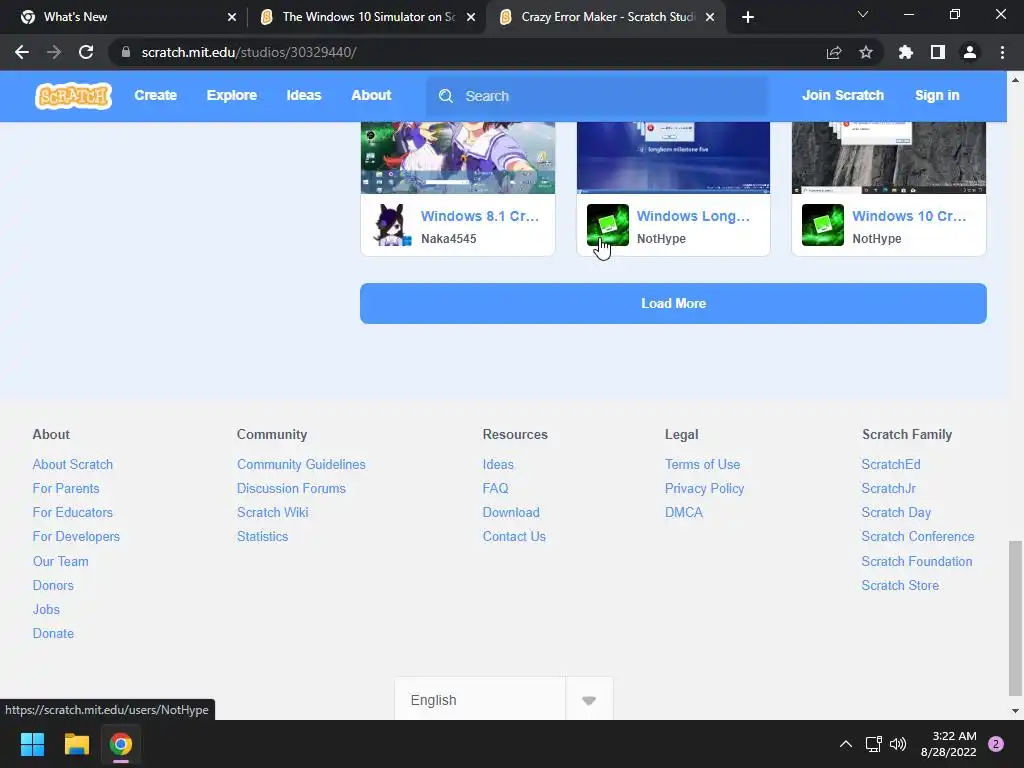Open the Ideas navigation item
This screenshot has width=1024, height=768.
[304, 95]
